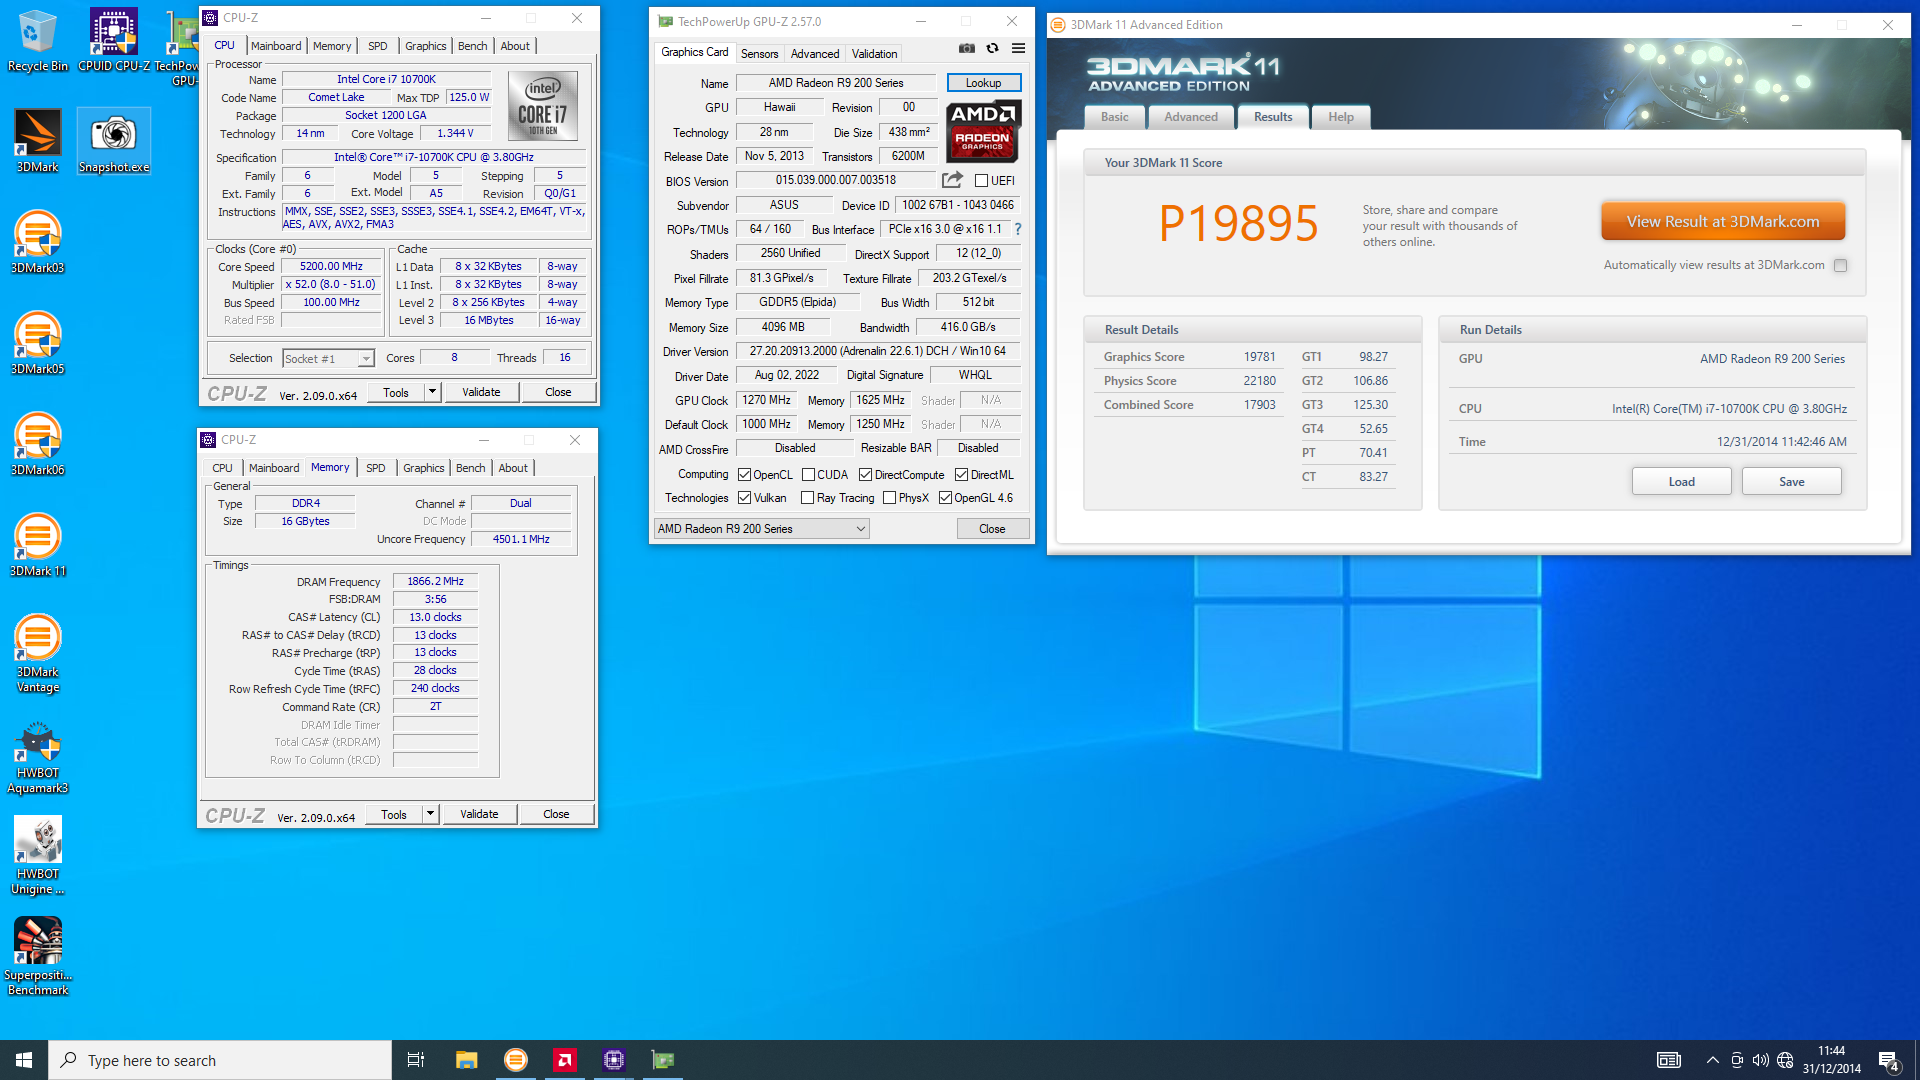1920x1080 pixels.
Task: Click the Graphics Score value 19781
Action: (x=1259, y=357)
